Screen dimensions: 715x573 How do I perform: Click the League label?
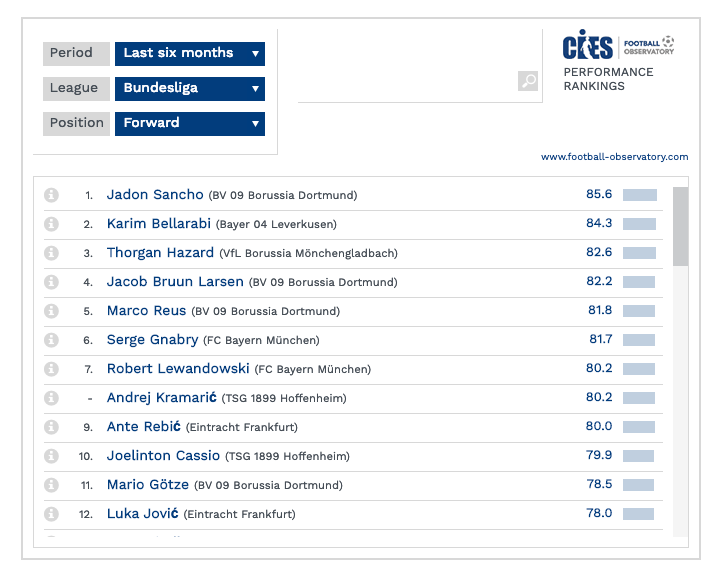76,88
